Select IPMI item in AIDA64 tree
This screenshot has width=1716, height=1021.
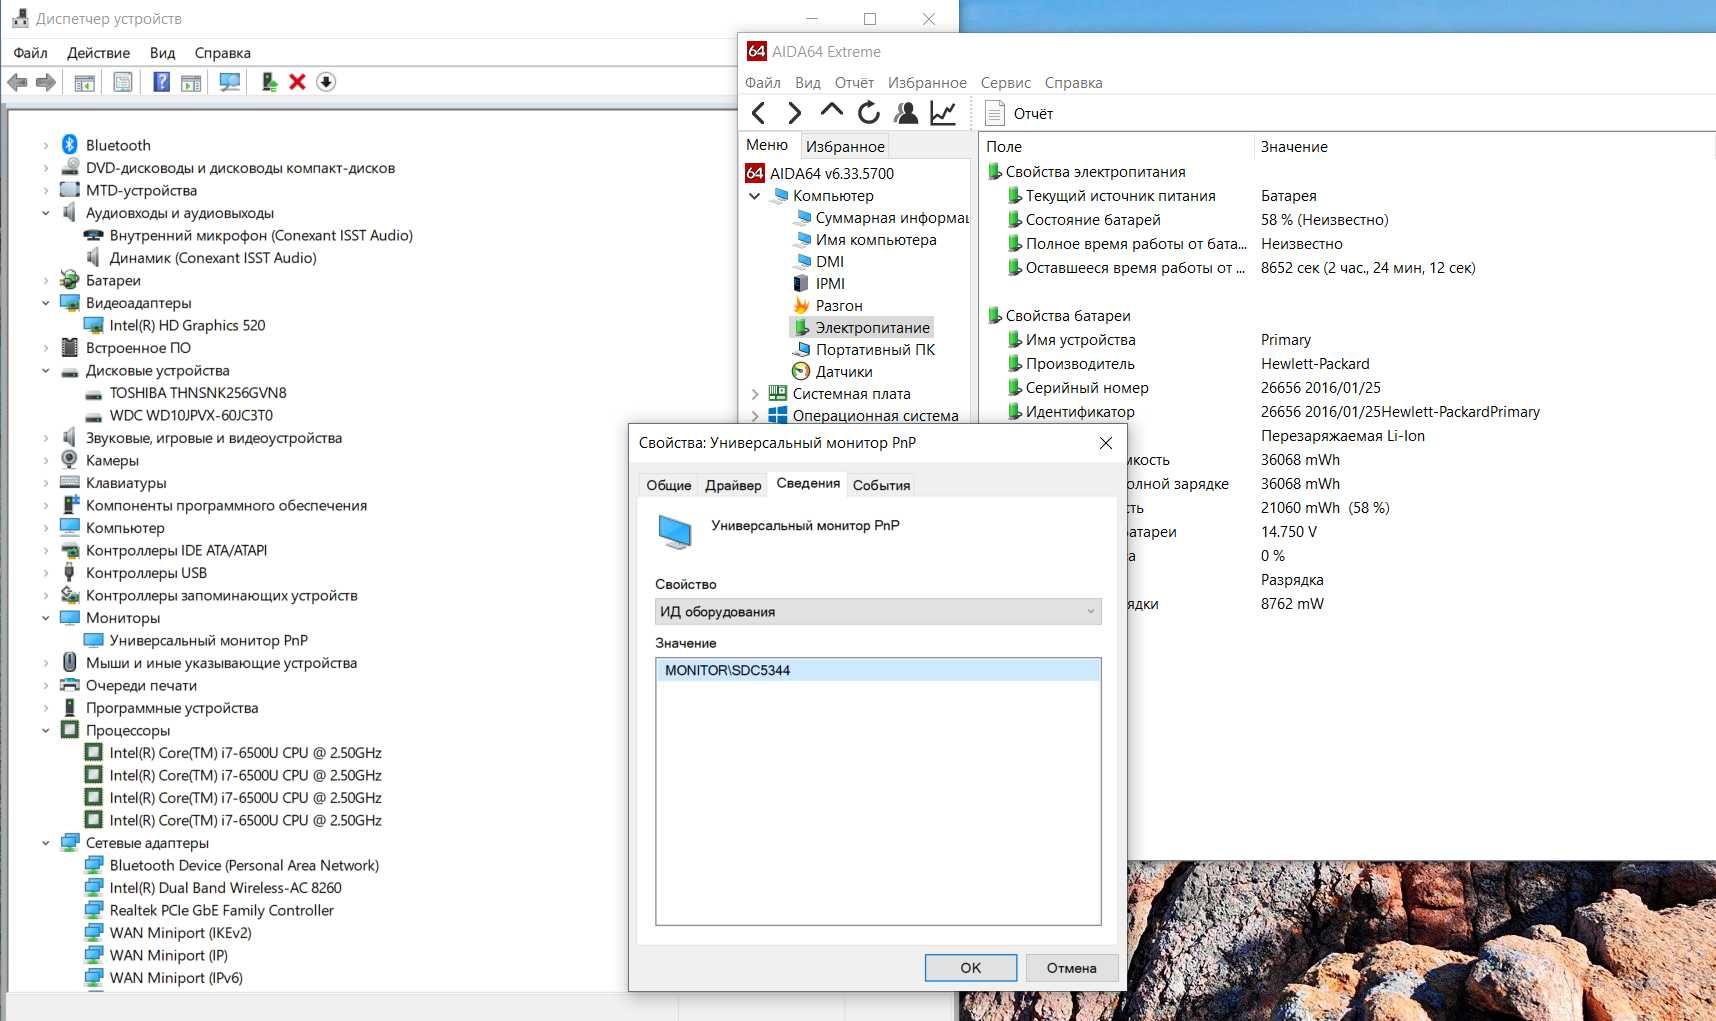tap(818, 283)
